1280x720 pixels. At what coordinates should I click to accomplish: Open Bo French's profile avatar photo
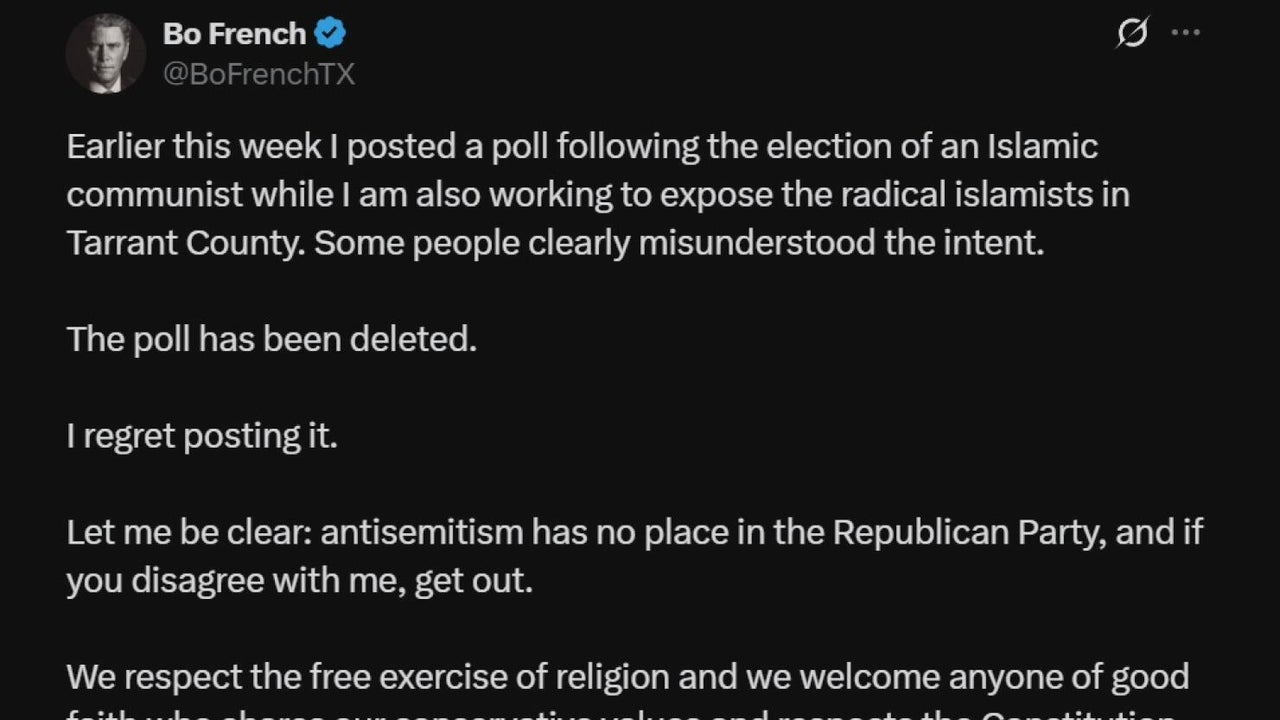click(x=106, y=54)
